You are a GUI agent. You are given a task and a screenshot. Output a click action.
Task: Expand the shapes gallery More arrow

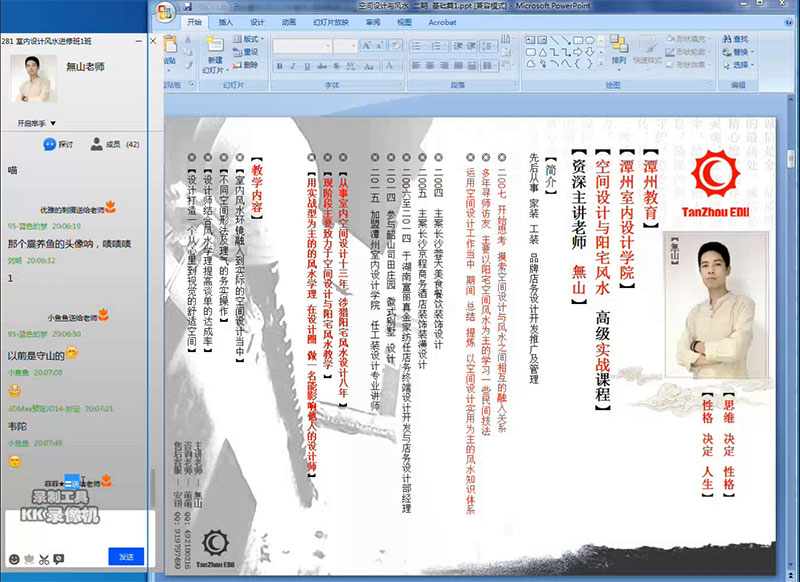601,64
